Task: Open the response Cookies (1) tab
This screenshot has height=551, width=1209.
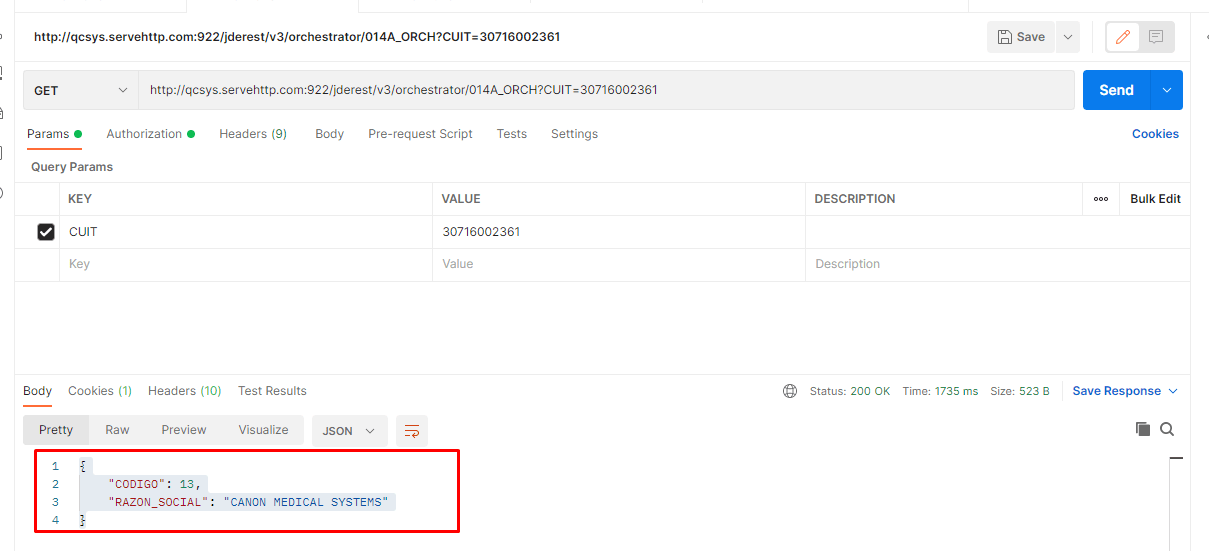Action: click(x=100, y=391)
